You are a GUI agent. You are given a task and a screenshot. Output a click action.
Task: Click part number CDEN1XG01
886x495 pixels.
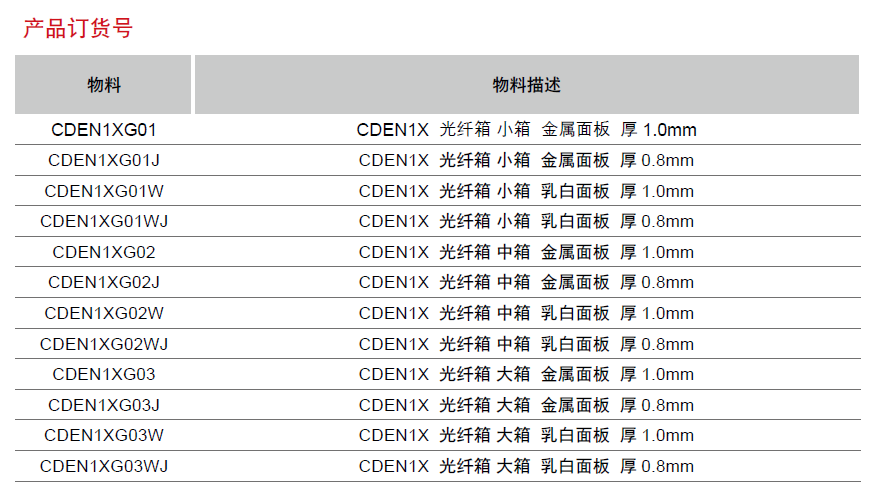pyautogui.click(x=103, y=130)
